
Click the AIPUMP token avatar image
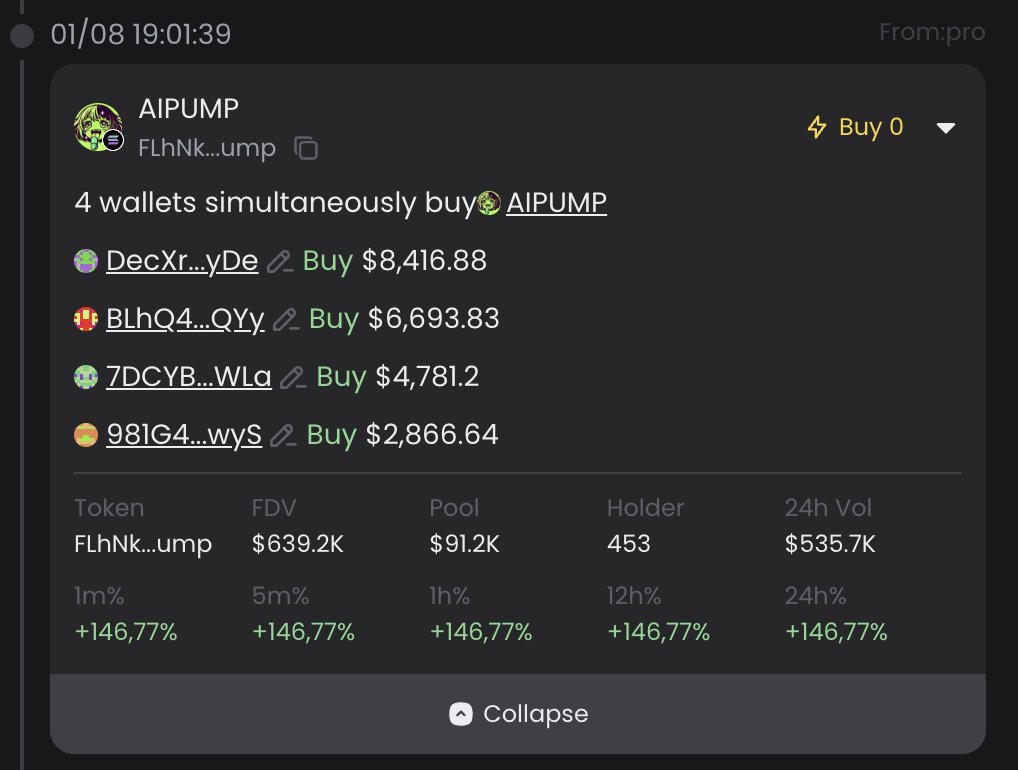(98, 127)
